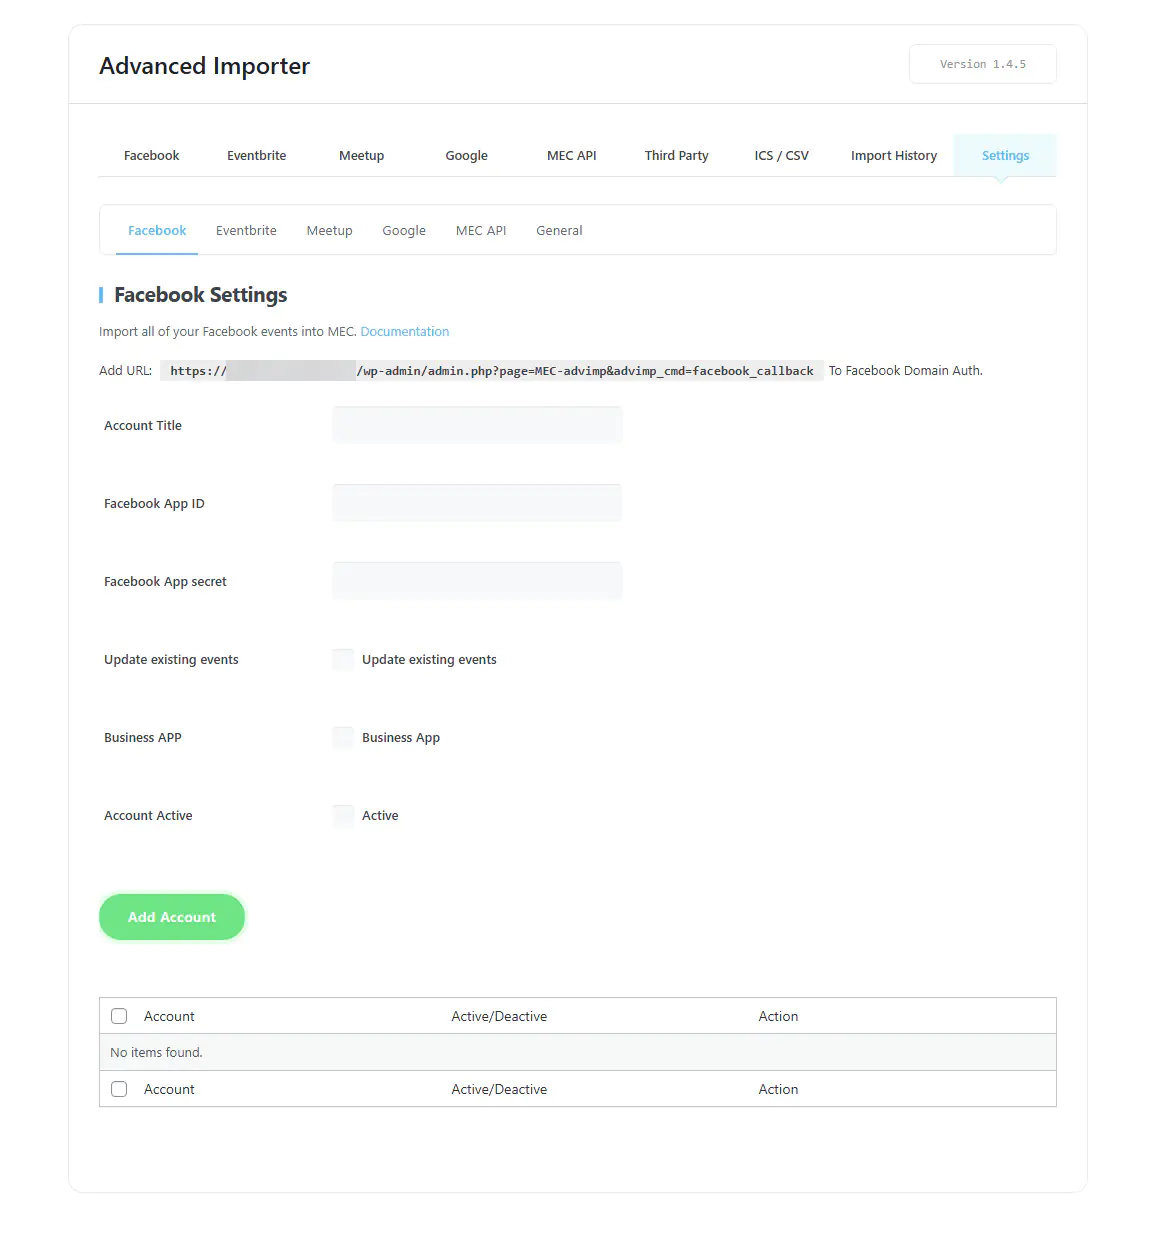Open the Documentation link

click(x=405, y=332)
